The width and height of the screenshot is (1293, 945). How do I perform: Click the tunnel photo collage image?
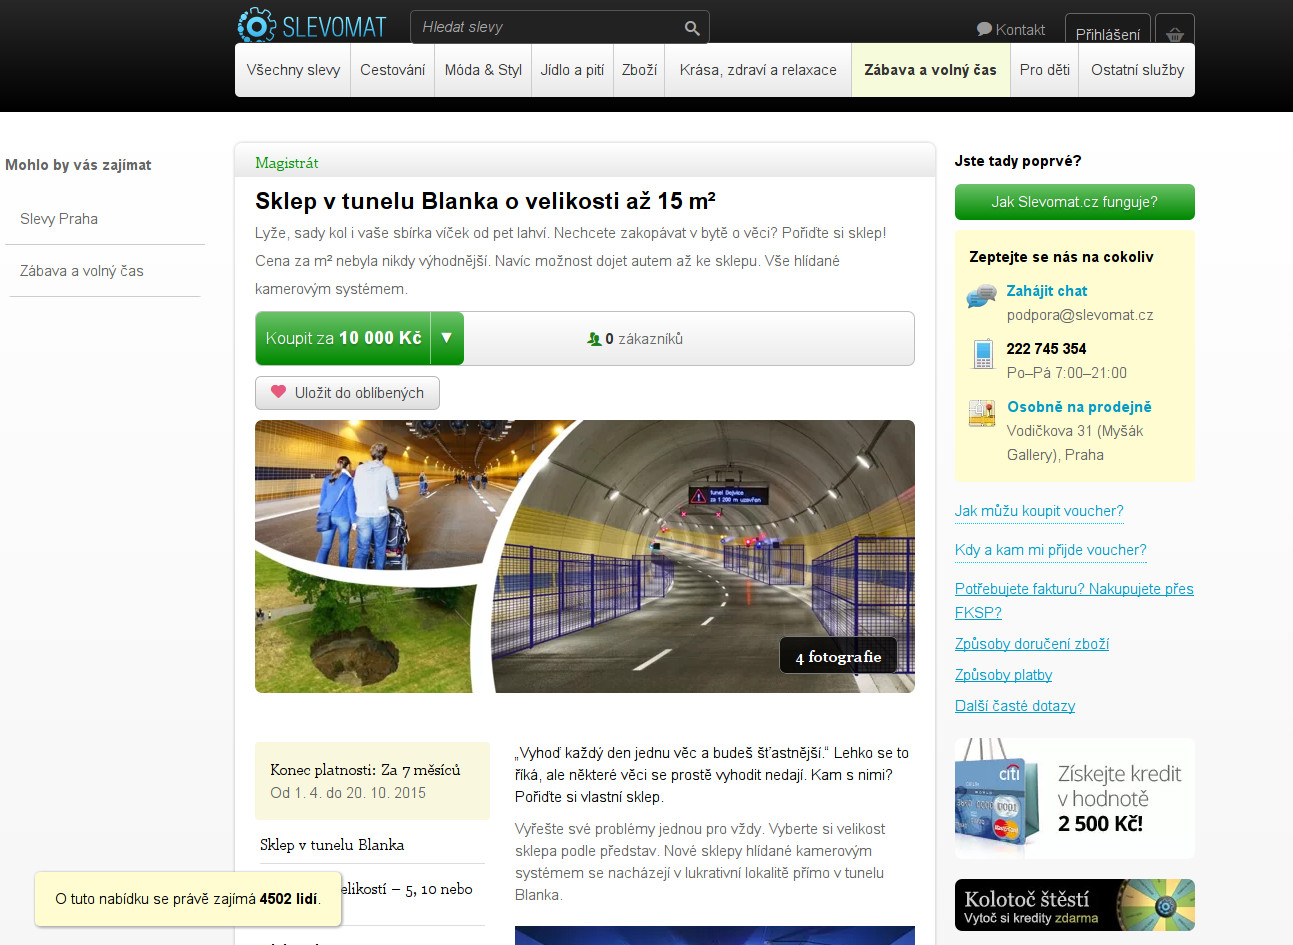(585, 556)
